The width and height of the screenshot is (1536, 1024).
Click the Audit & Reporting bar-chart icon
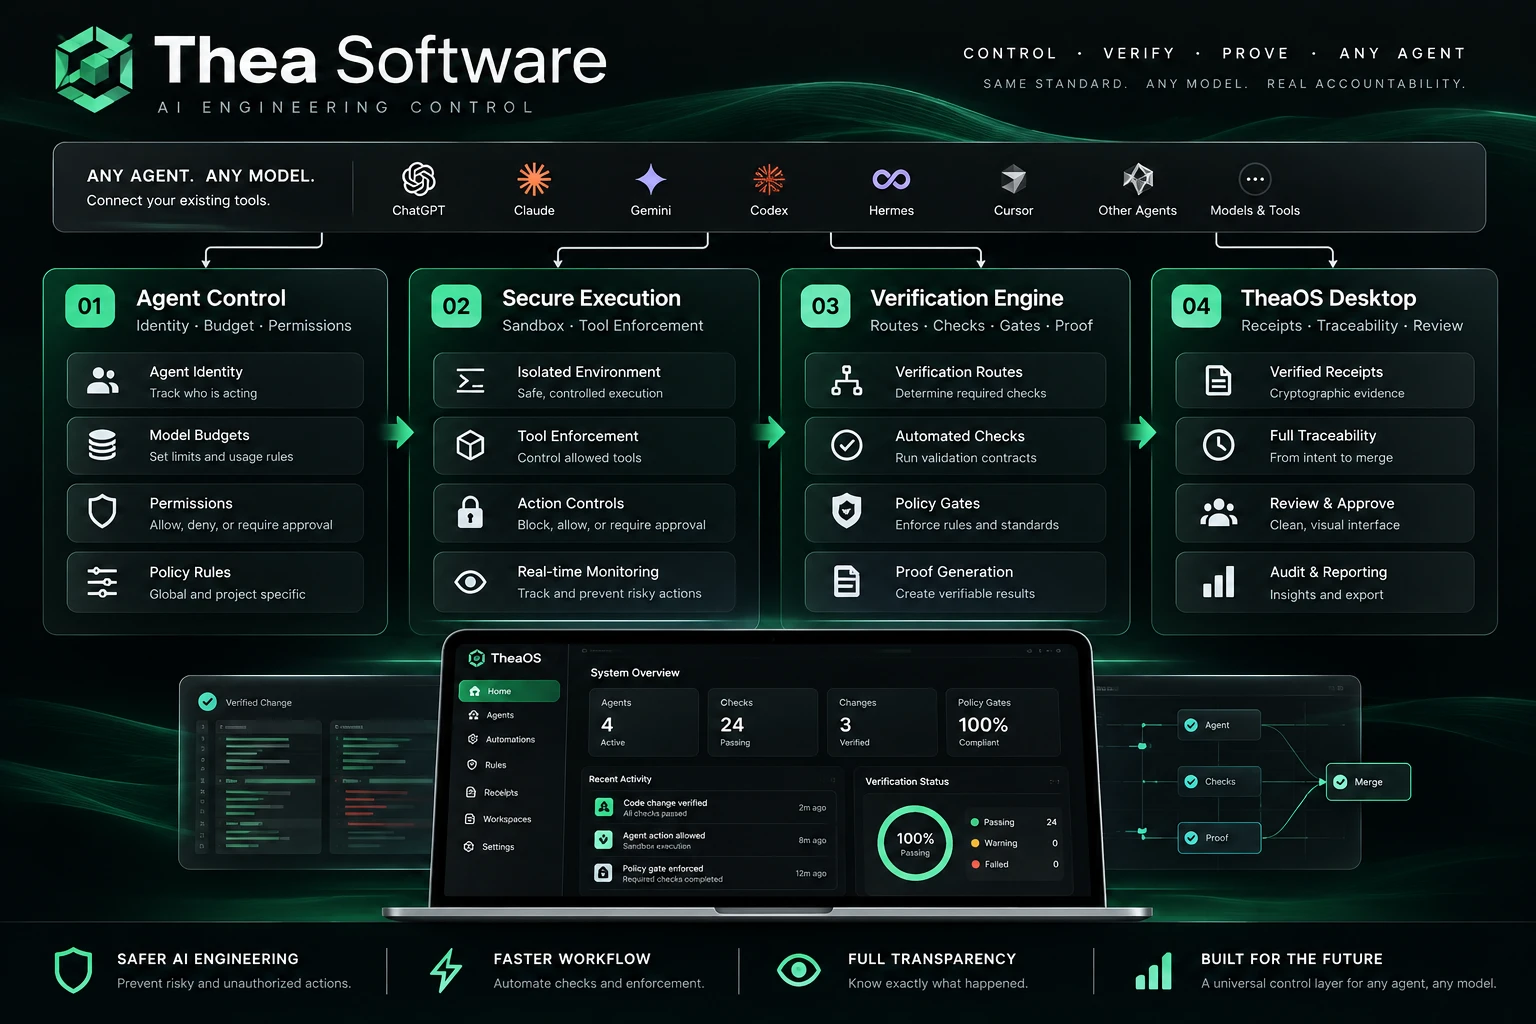1218,582
